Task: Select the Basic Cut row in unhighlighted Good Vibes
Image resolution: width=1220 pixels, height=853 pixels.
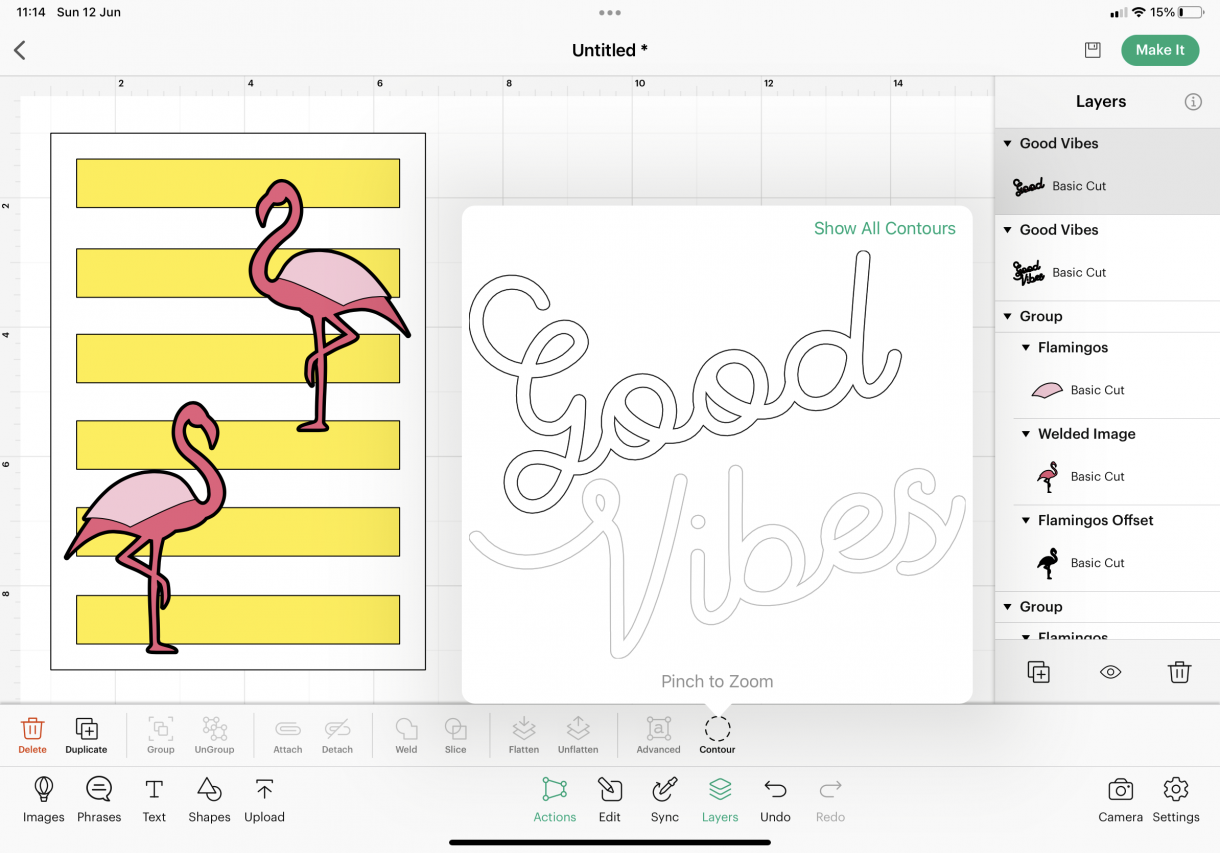Action: [1107, 272]
